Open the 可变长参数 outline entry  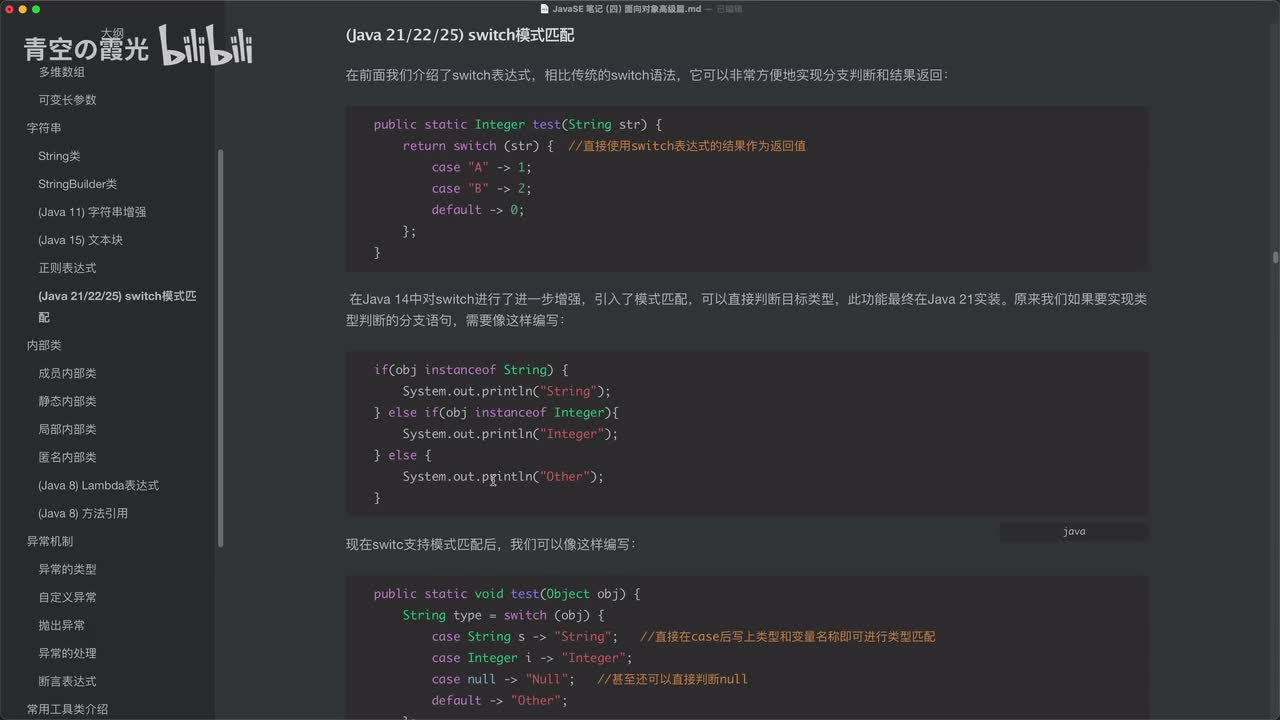coord(67,100)
